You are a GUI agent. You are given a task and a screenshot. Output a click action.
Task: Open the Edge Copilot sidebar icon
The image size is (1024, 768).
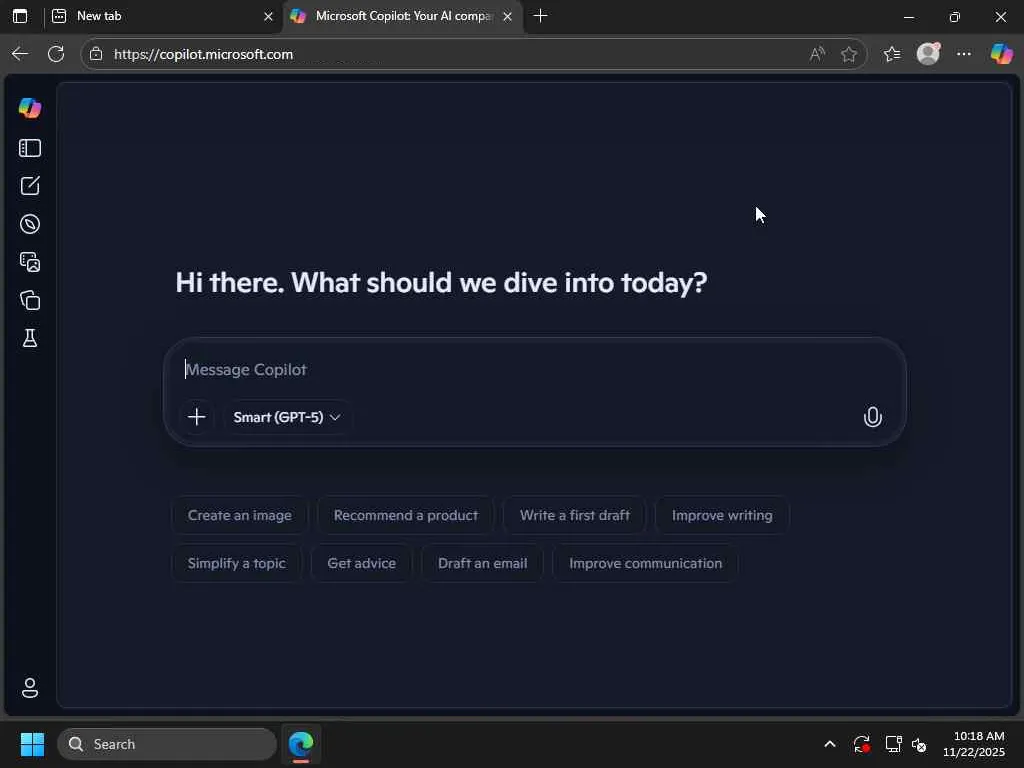coord(1001,54)
